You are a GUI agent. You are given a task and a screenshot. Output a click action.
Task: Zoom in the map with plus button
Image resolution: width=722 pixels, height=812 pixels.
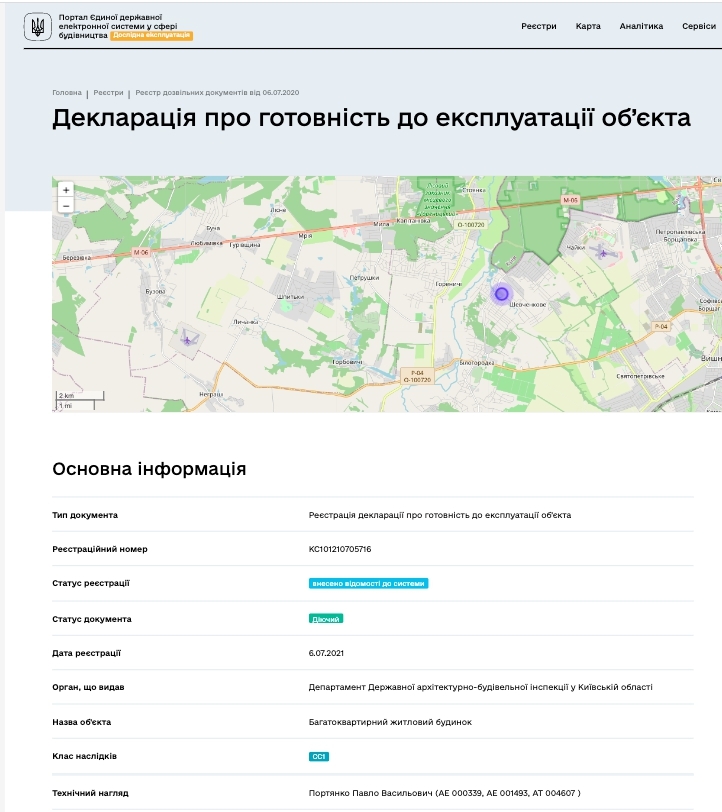pyautogui.click(x=66, y=190)
